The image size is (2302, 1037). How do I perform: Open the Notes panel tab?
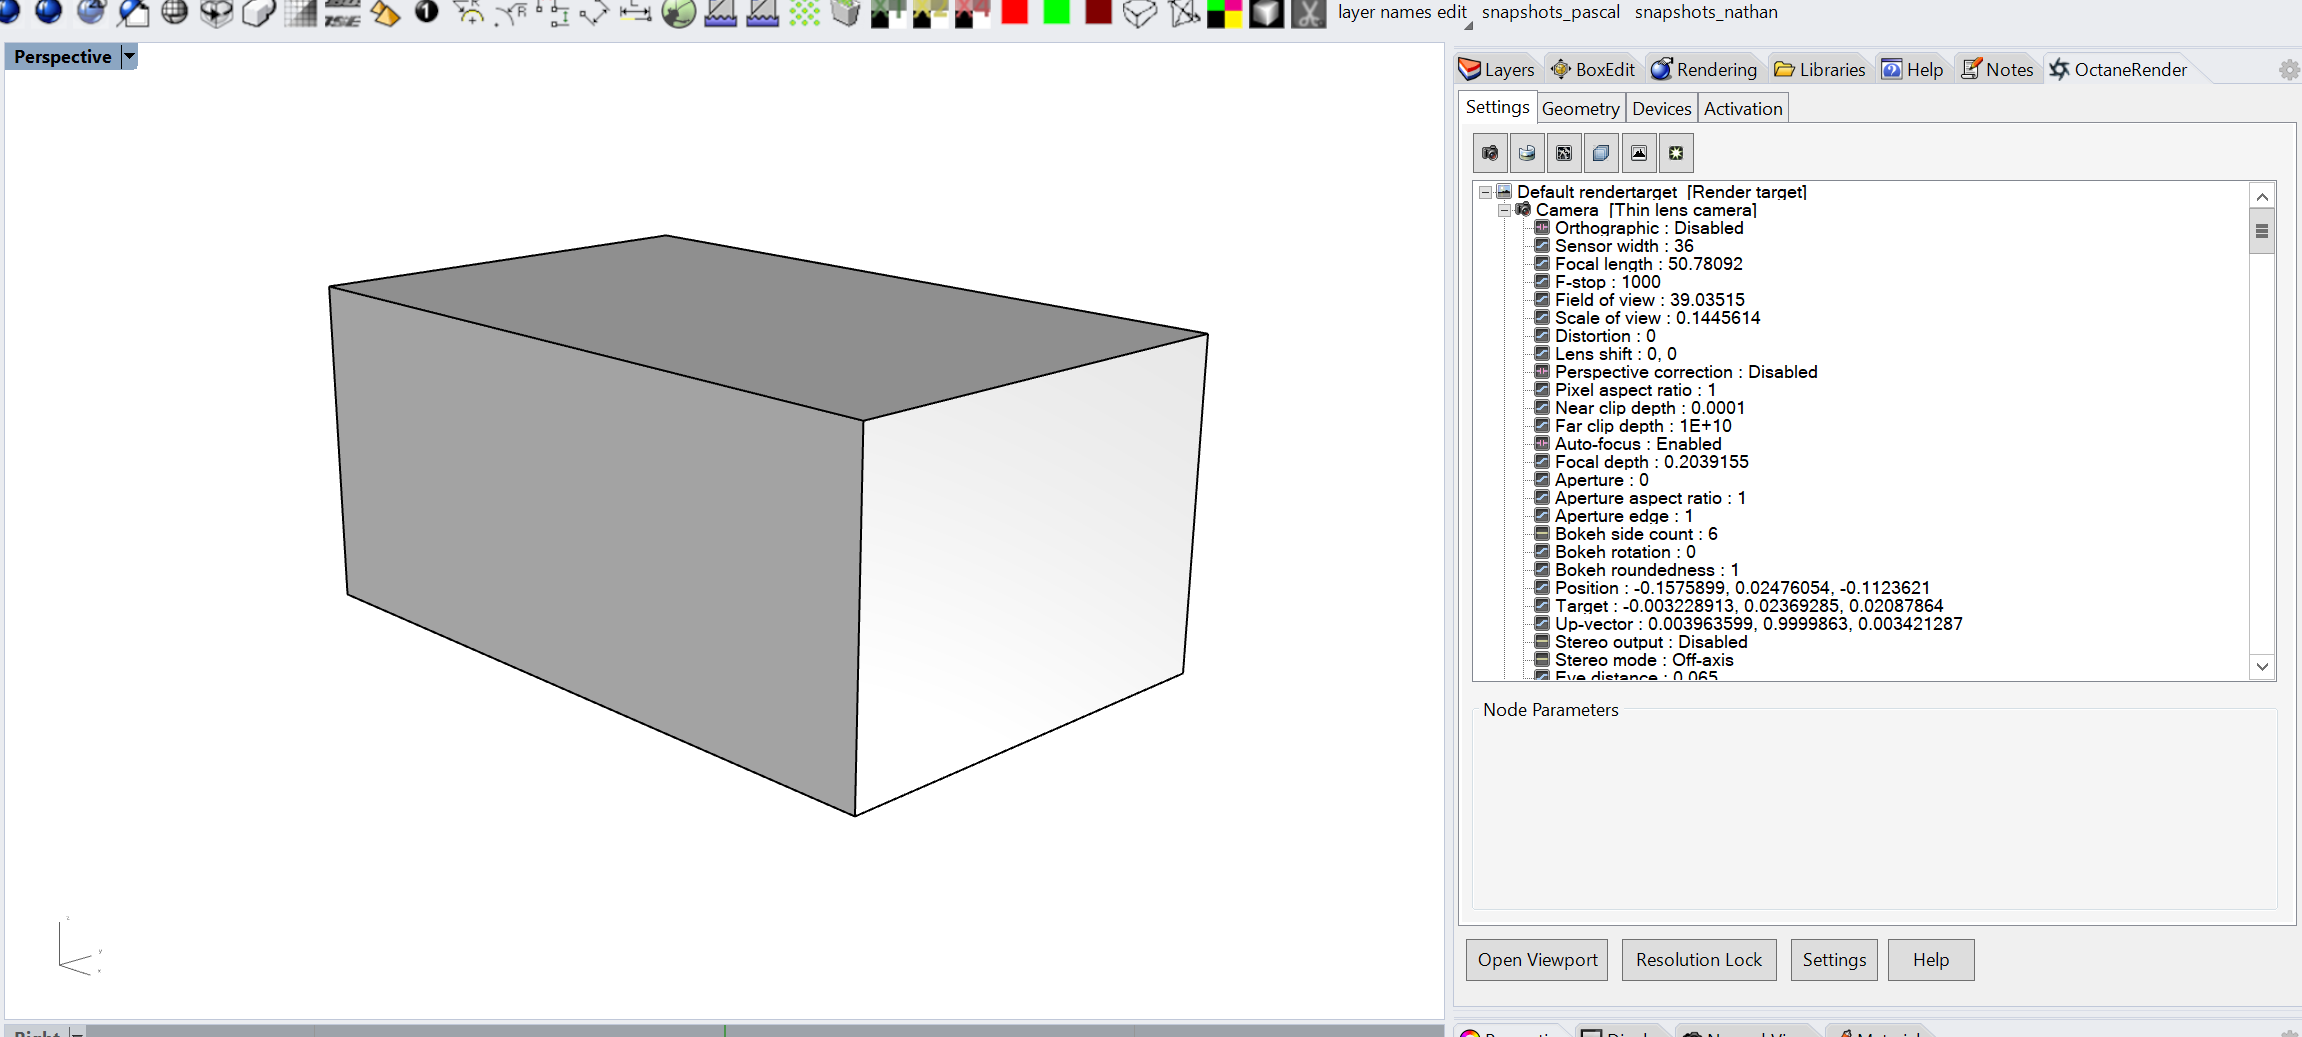(x=1998, y=69)
